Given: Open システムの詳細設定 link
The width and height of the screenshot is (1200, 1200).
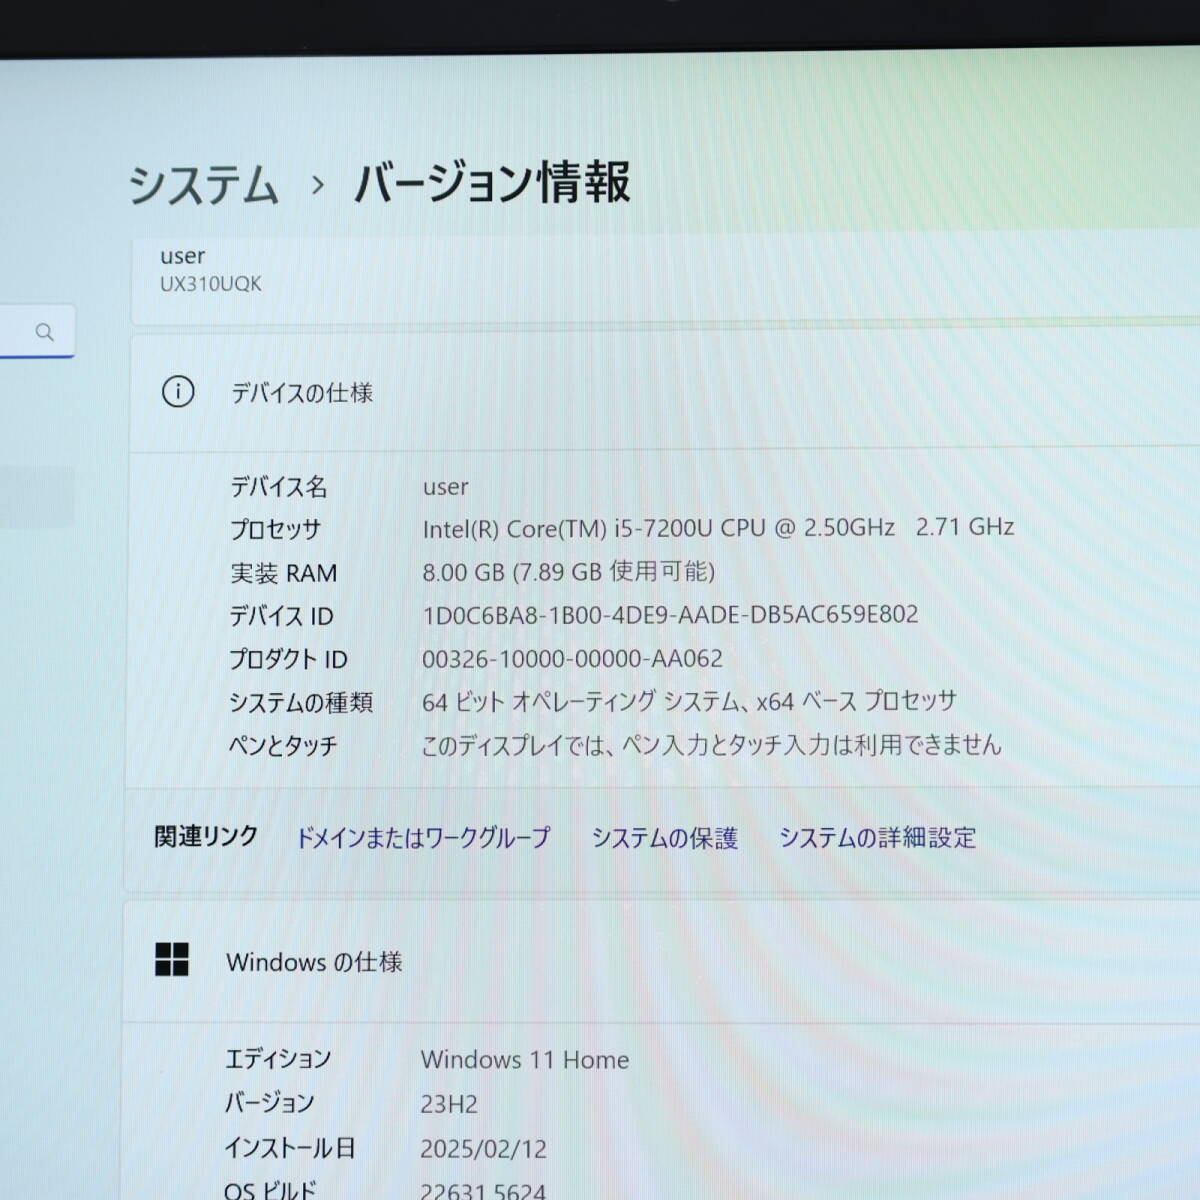Looking at the screenshot, I should pos(877,838).
